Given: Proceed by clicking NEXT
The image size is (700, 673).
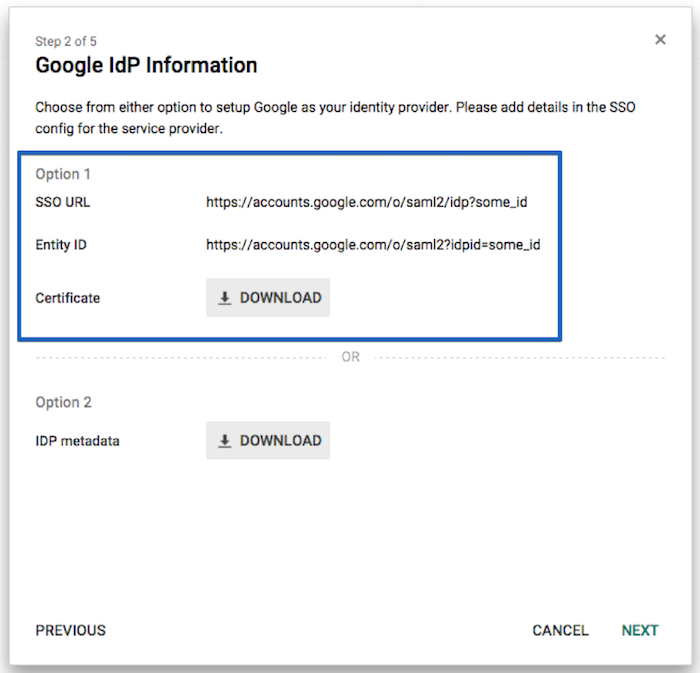Looking at the screenshot, I should coord(640,630).
